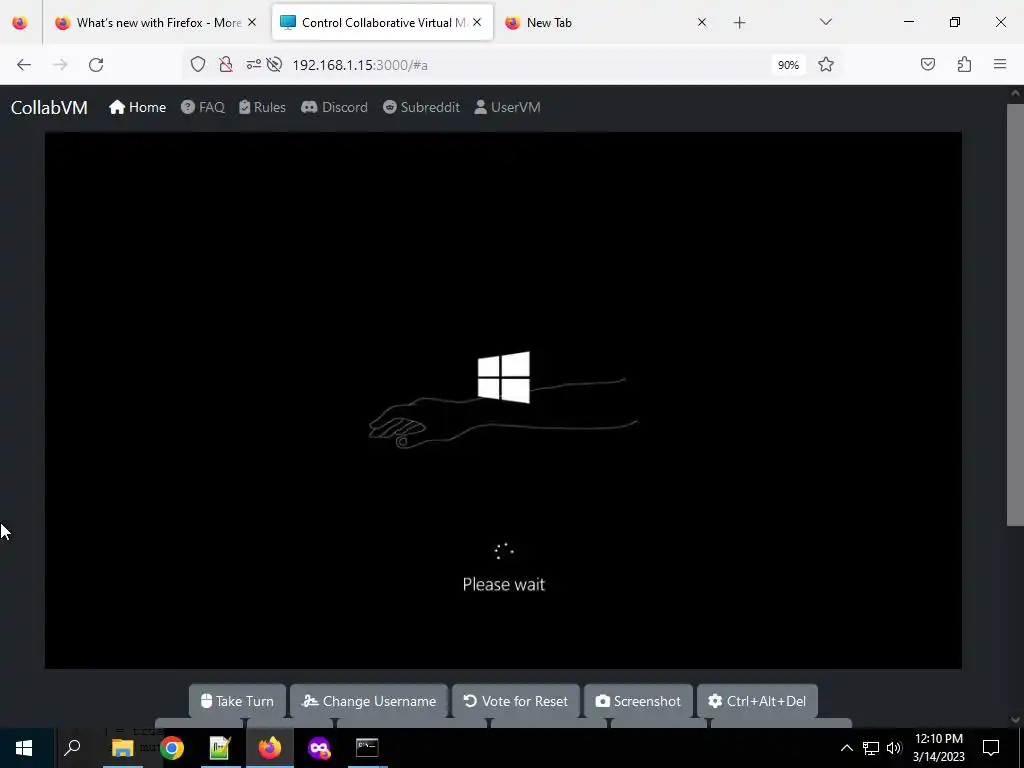The width and height of the screenshot is (1024, 768).
Task: Click the 90% zoom level indicator
Action: coord(788,65)
